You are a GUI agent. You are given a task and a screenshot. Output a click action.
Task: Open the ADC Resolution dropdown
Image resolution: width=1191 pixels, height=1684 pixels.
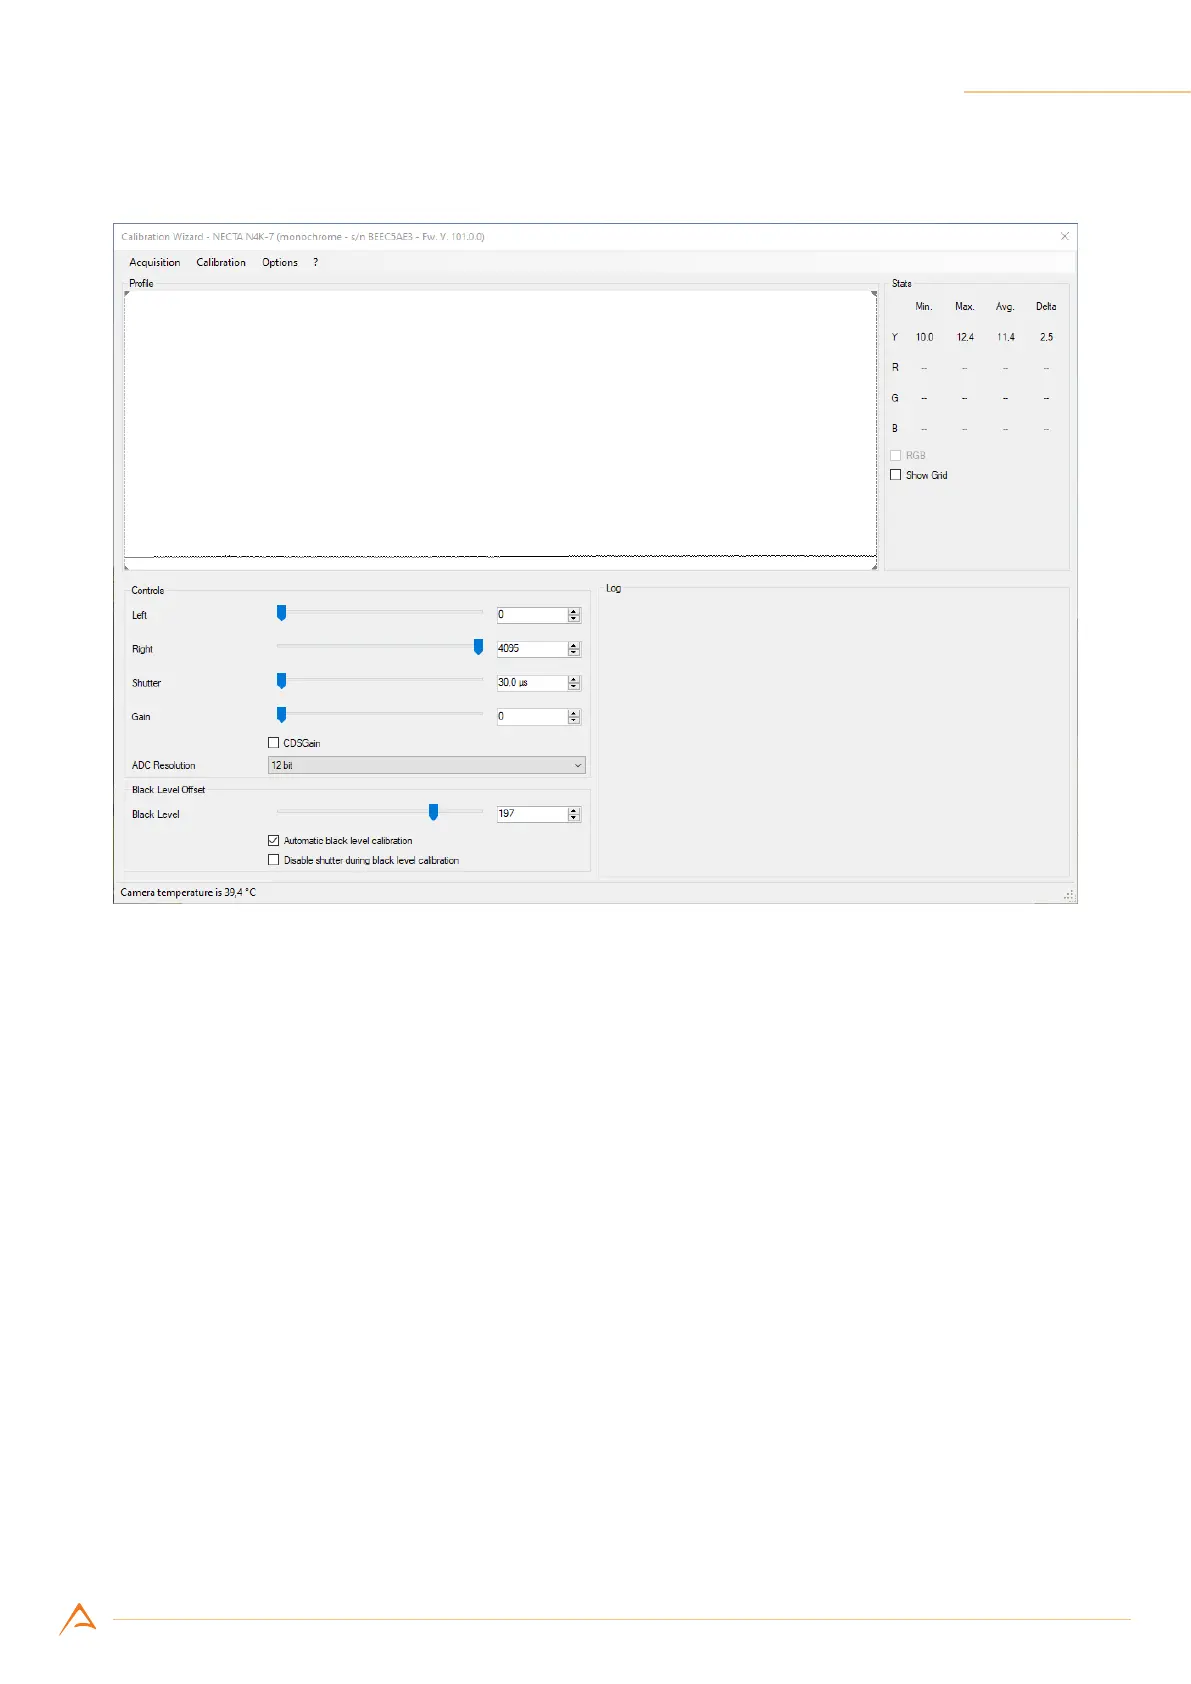427,765
